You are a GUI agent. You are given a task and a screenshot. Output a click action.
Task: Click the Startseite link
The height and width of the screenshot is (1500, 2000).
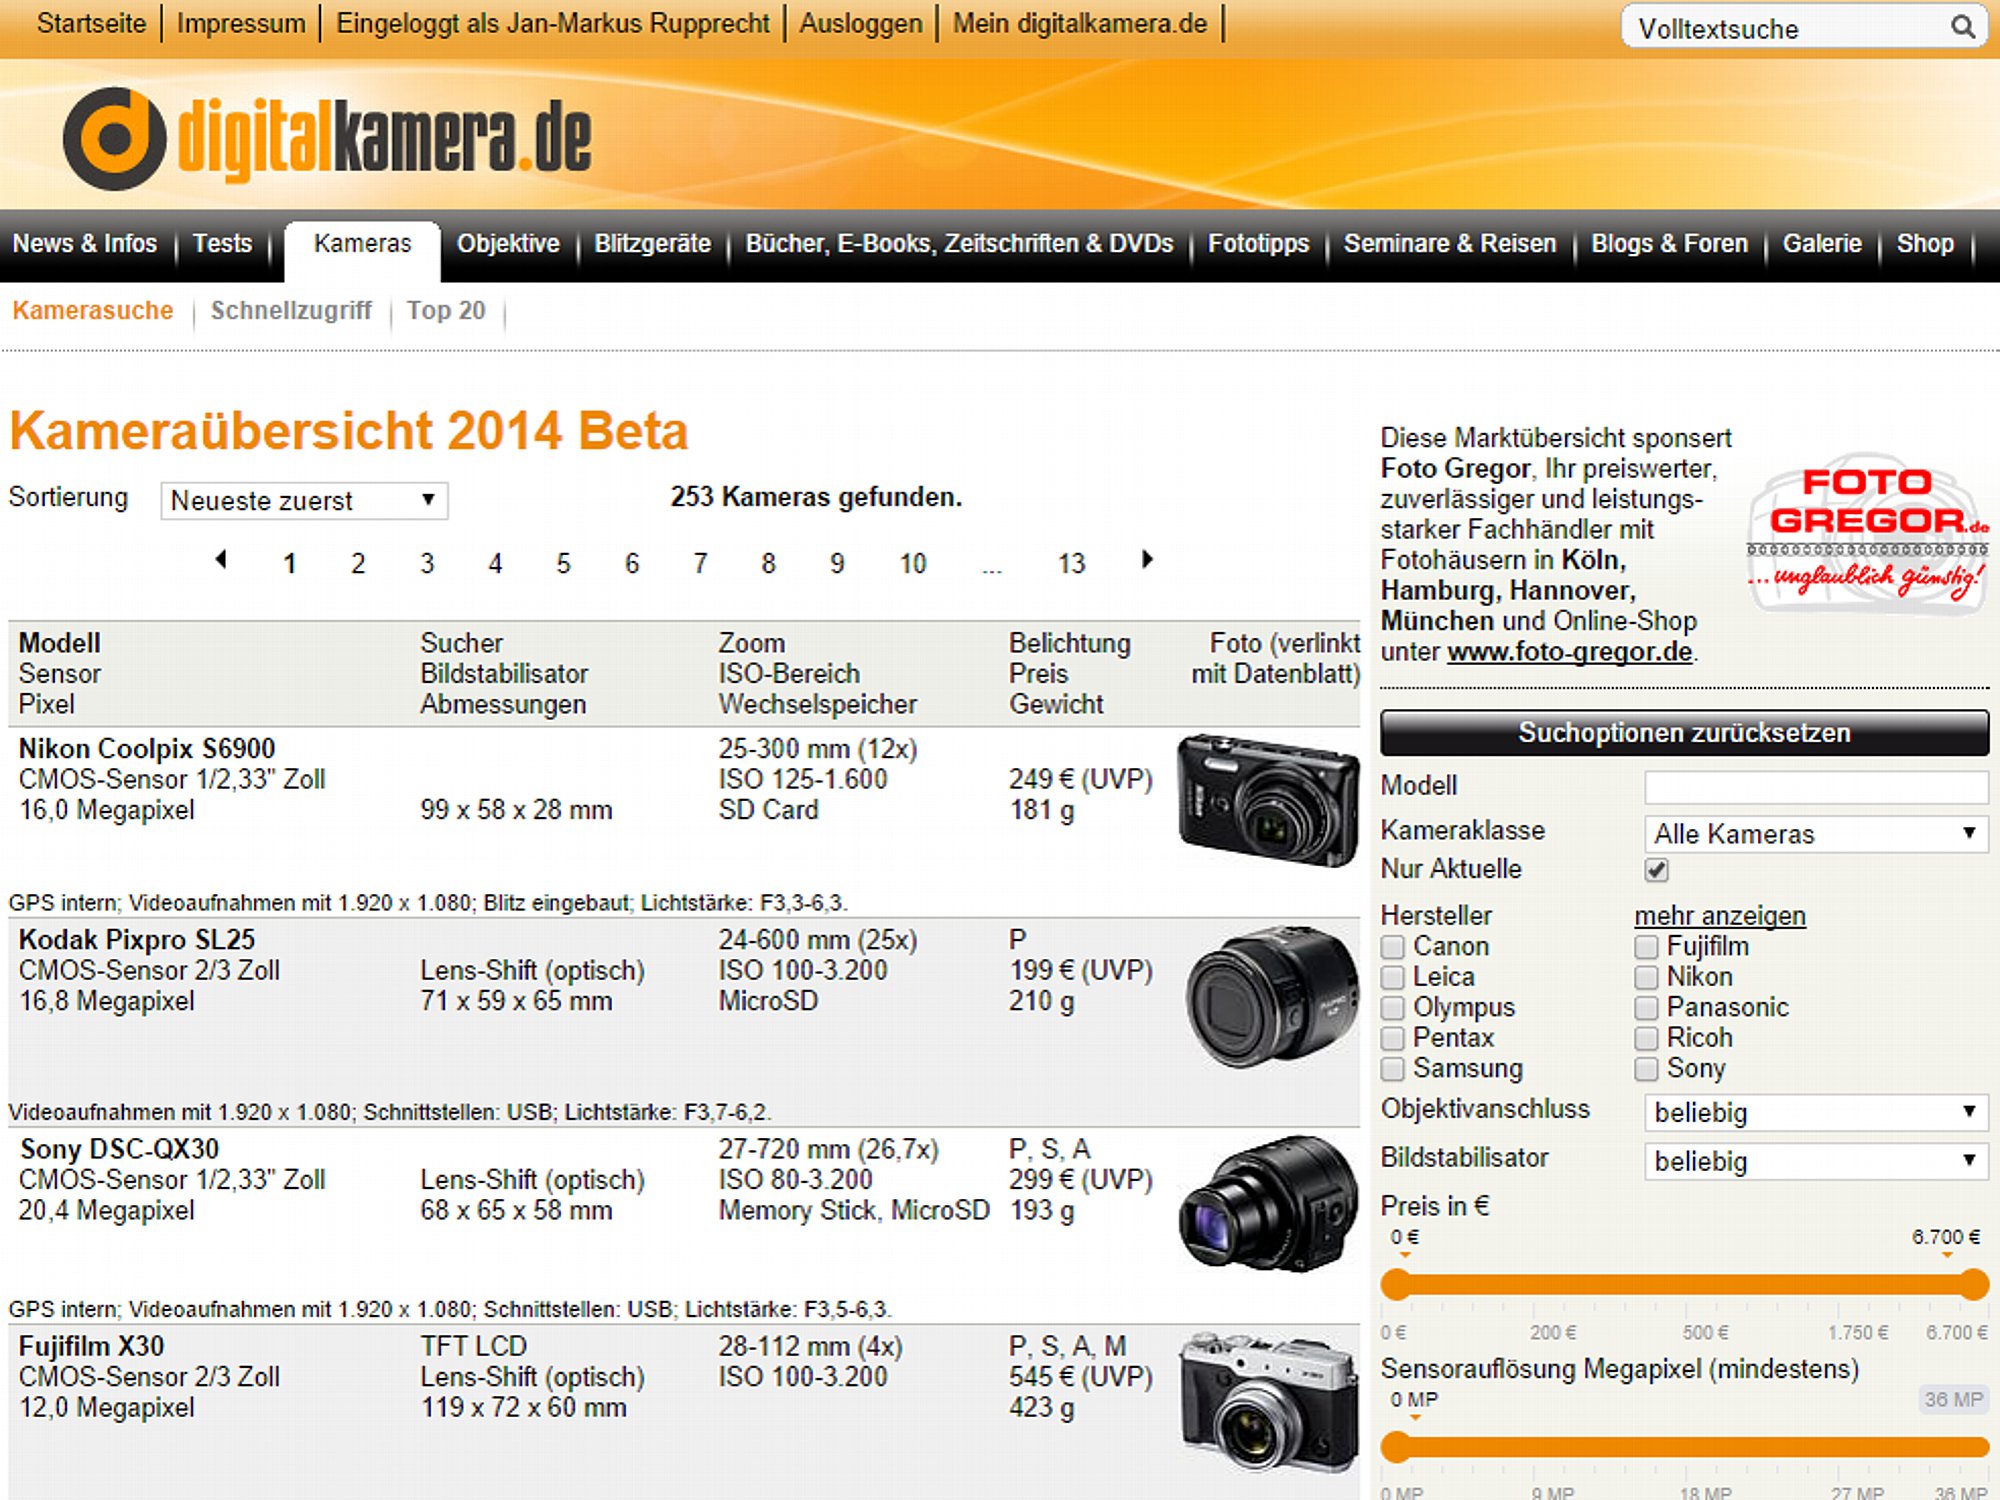coord(91,23)
